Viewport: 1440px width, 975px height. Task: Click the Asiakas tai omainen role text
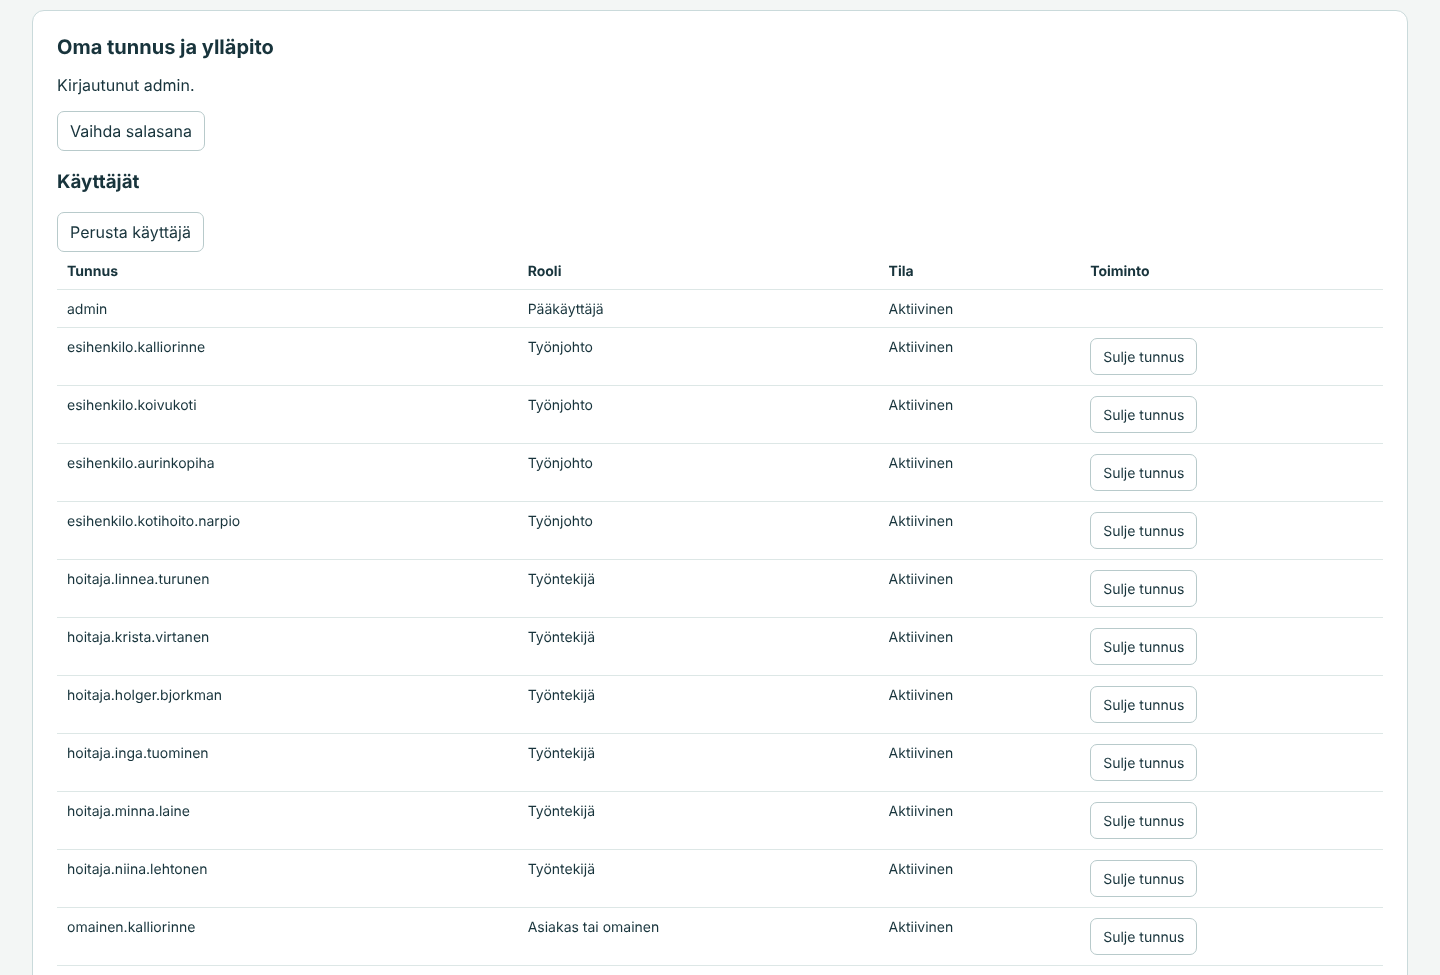[x=593, y=927]
